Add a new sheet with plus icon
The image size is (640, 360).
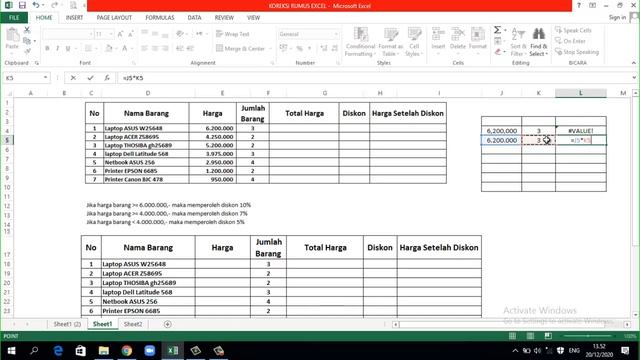pos(167,324)
